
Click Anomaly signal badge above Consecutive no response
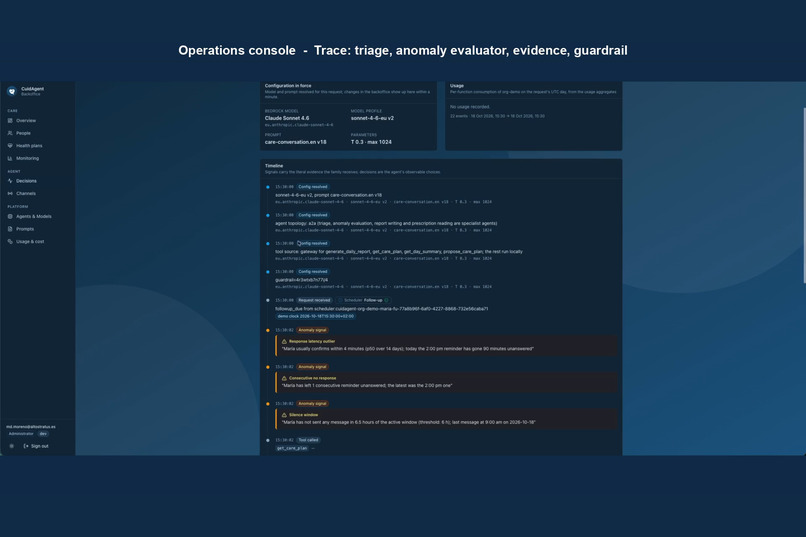click(312, 367)
